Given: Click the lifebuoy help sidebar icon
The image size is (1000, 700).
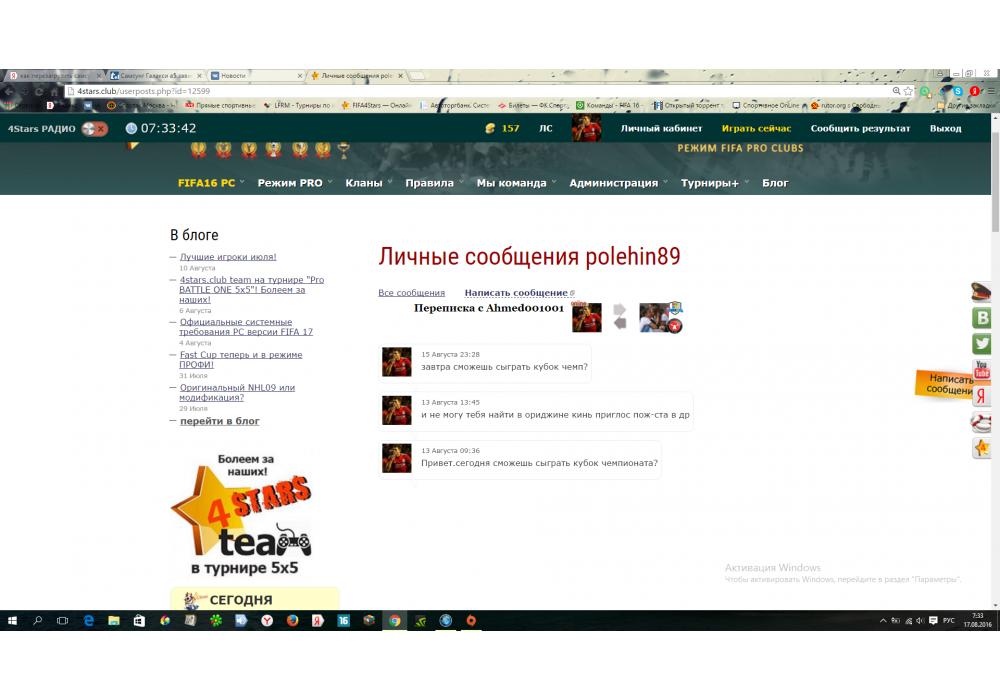Looking at the screenshot, I should 982,422.
